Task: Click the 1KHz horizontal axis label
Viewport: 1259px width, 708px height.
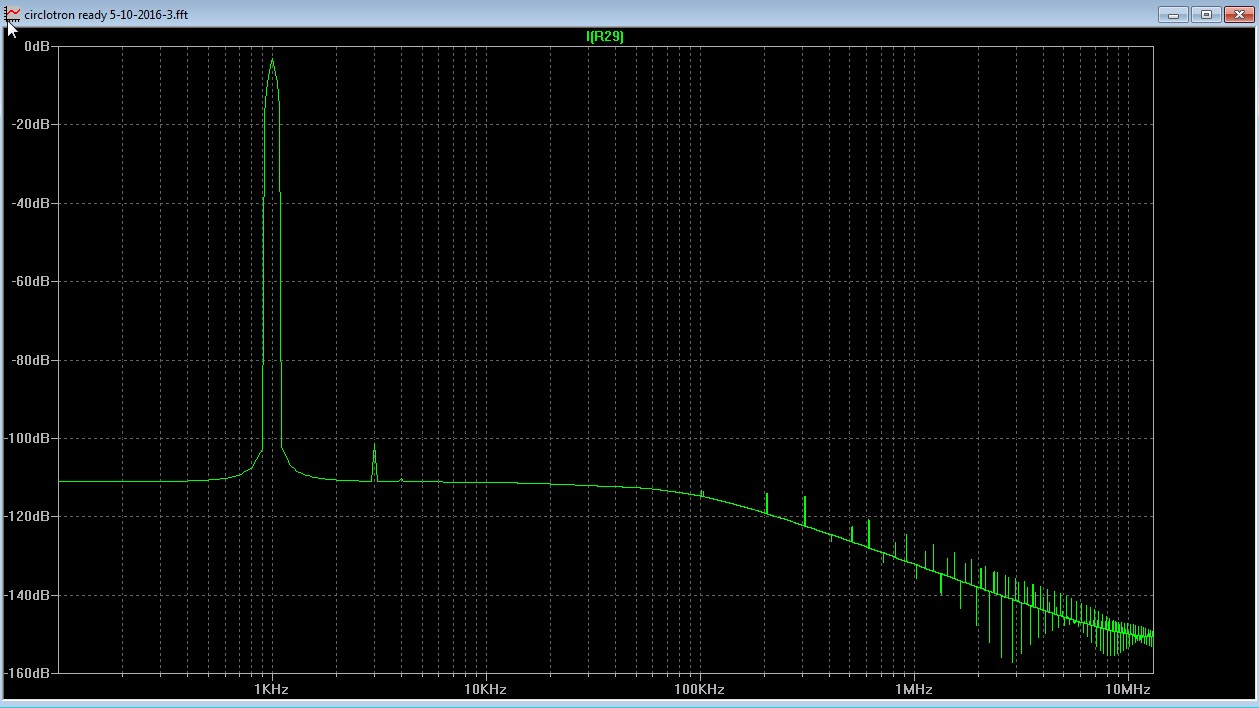Action: tap(271, 690)
